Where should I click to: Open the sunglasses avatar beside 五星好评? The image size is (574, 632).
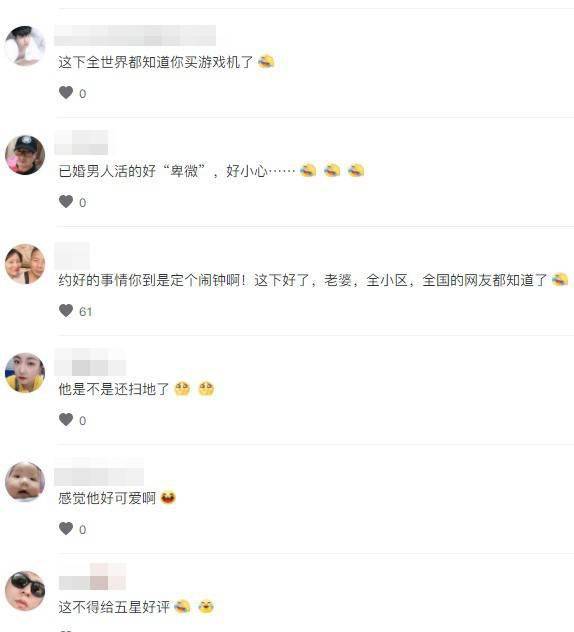tap(25, 590)
